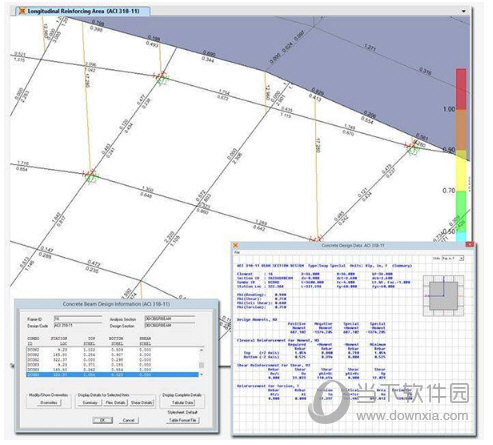Select the combo row with top steel 0.264
Screen dimensions: 493x445
click(x=112, y=355)
